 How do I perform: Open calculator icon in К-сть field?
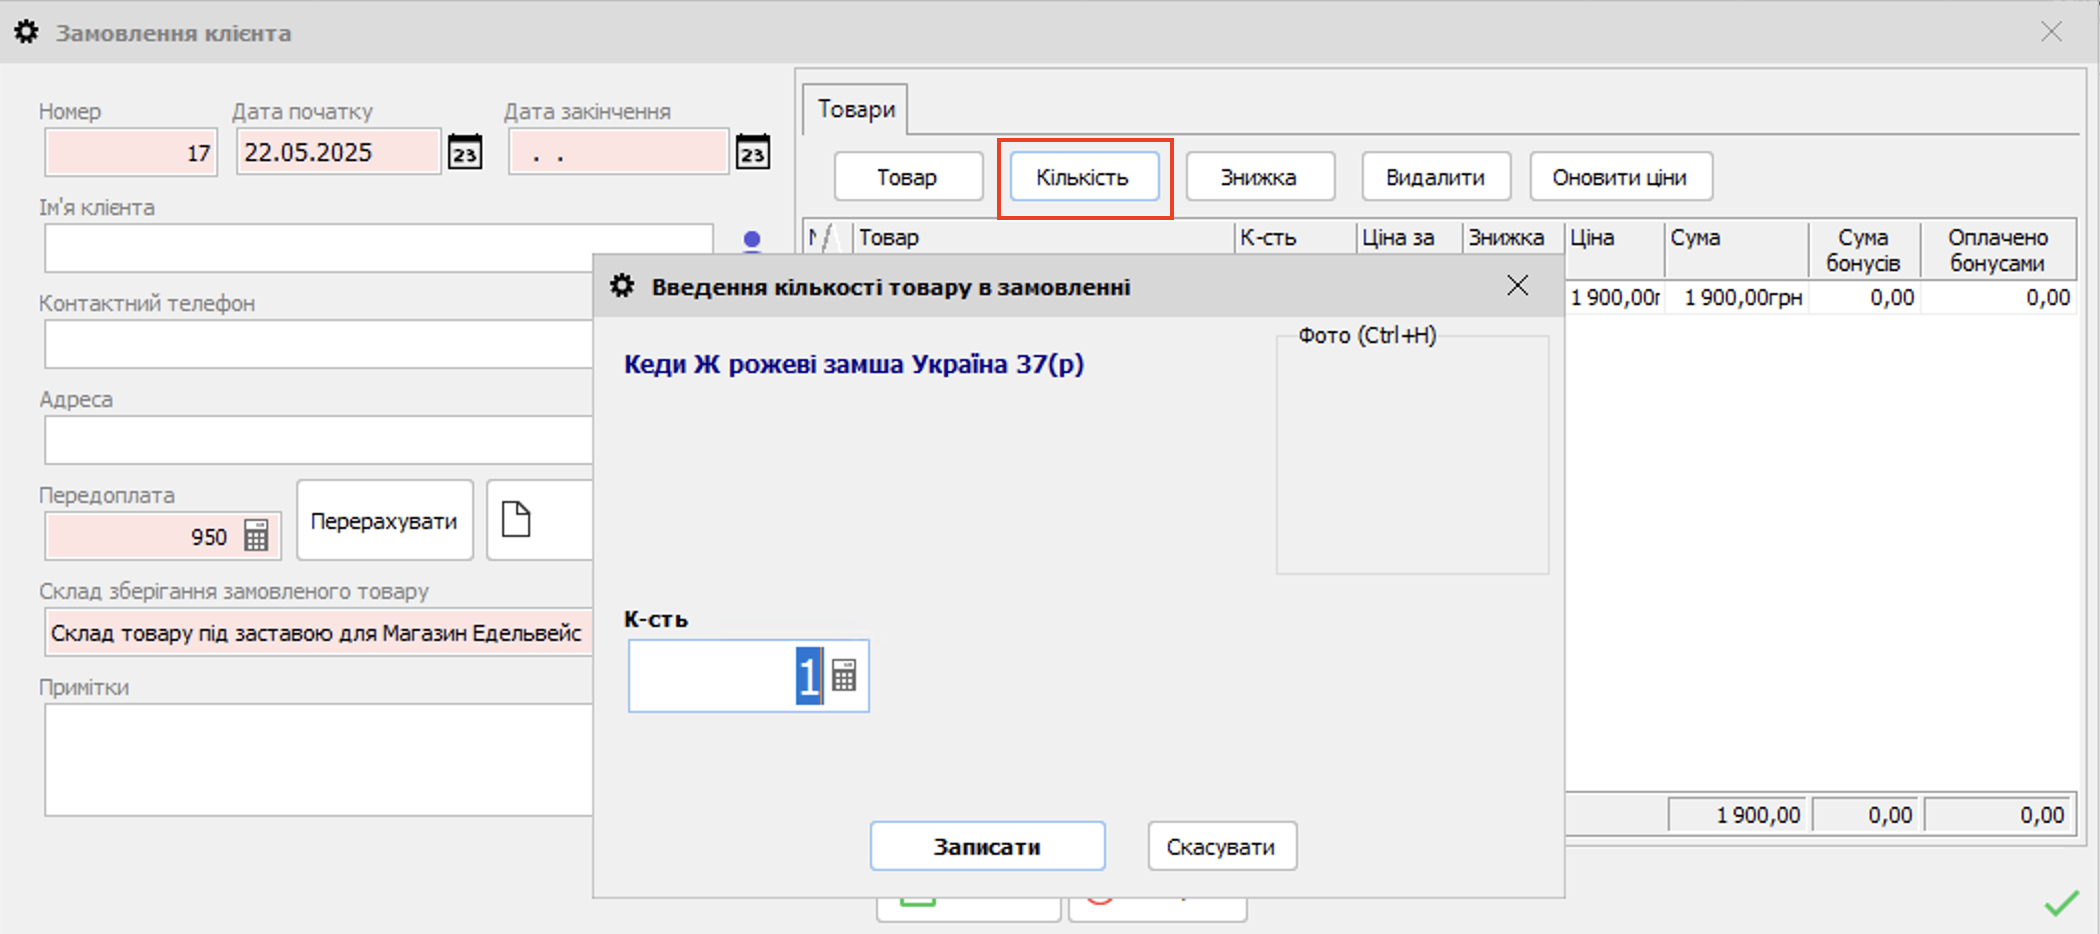(844, 677)
